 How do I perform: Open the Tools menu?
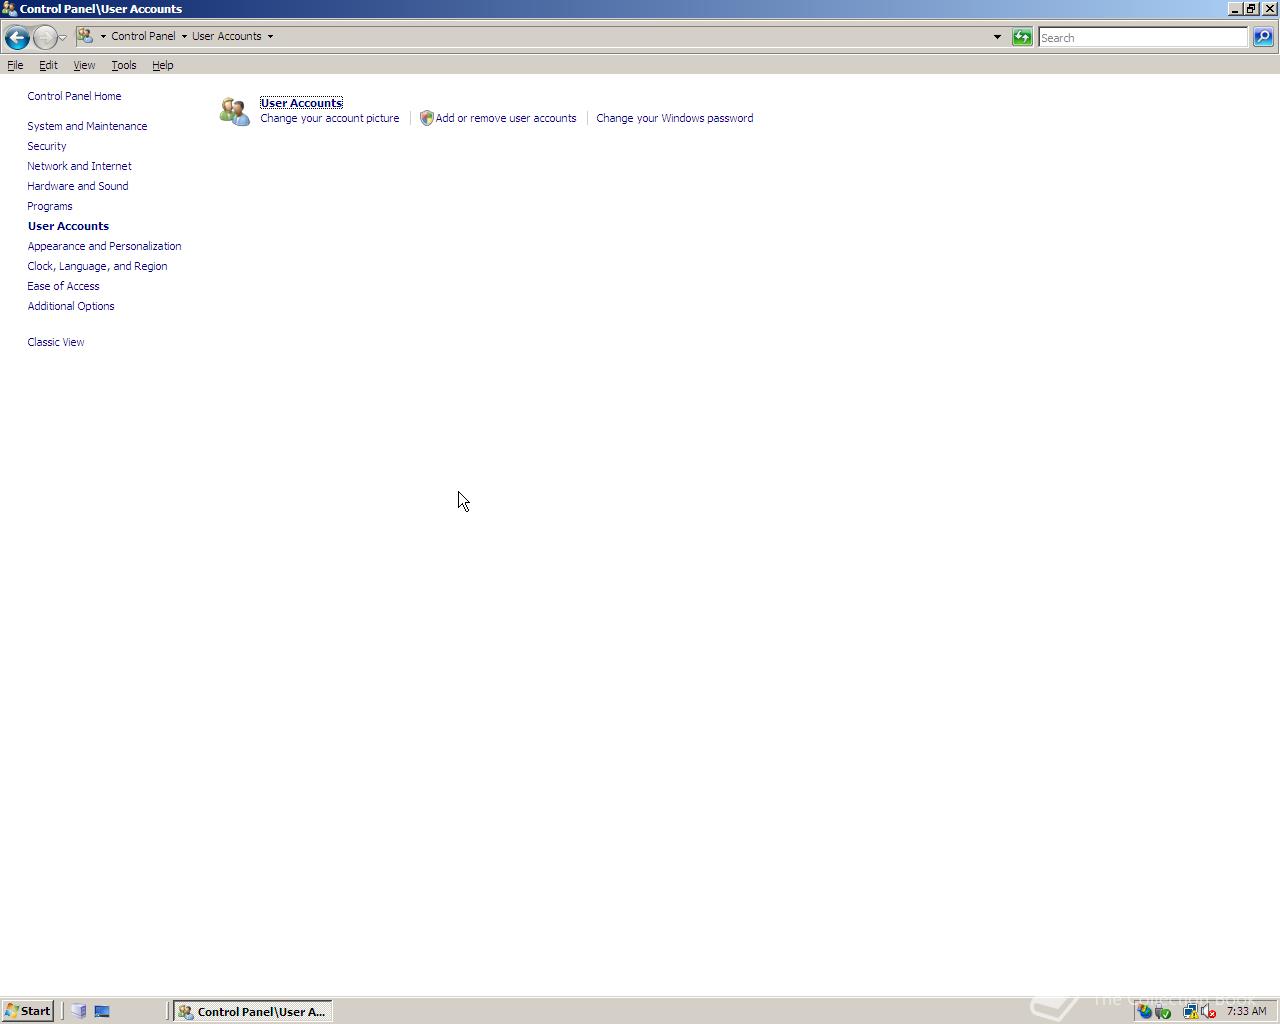(x=124, y=65)
